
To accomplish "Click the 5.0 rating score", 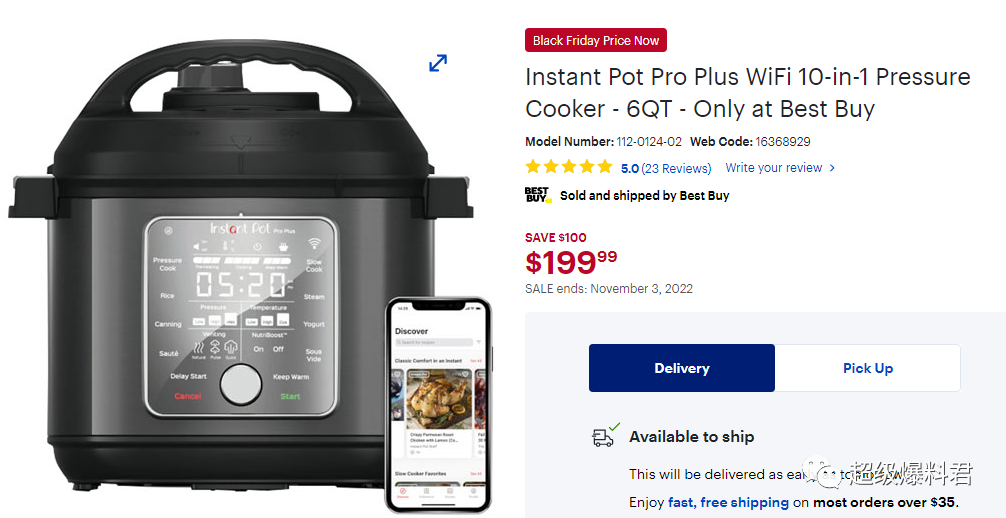I will 629,168.
